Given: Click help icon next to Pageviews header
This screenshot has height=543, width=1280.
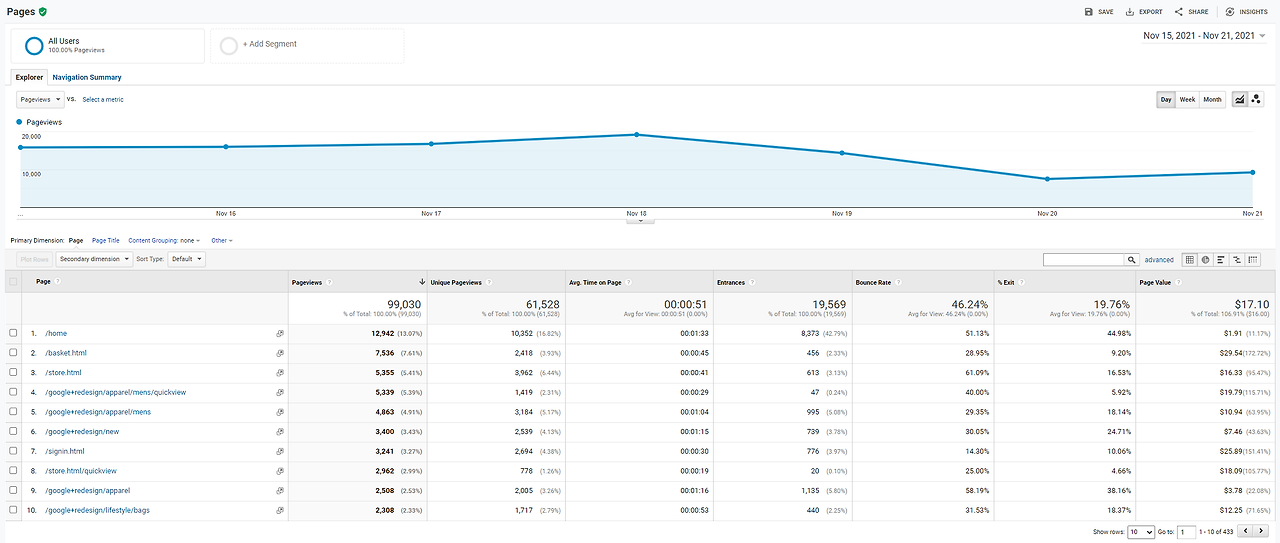Looking at the screenshot, I should pyautogui.click(x=330, y=282).
